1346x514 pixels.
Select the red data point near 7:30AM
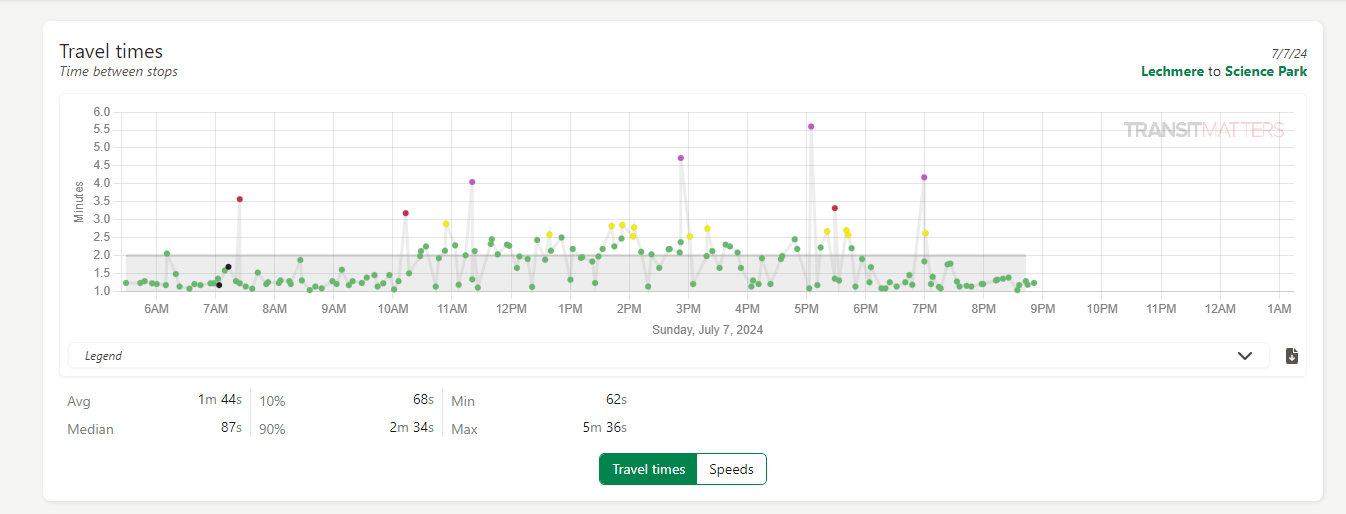click(240, 199)
